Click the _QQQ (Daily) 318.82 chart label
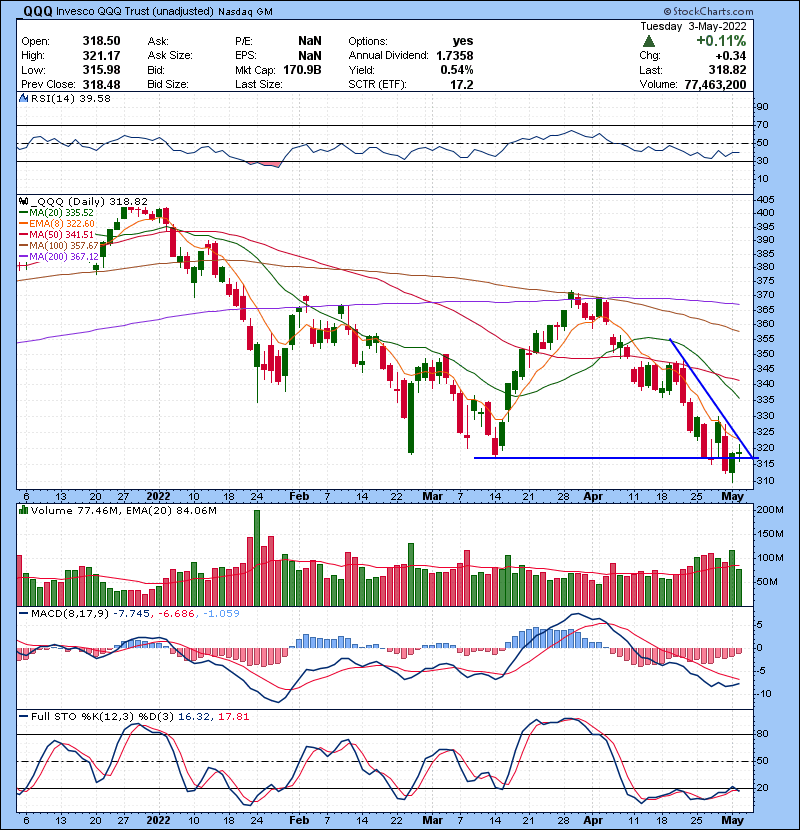Screen dimensions: 800x830 pos(89,201)
